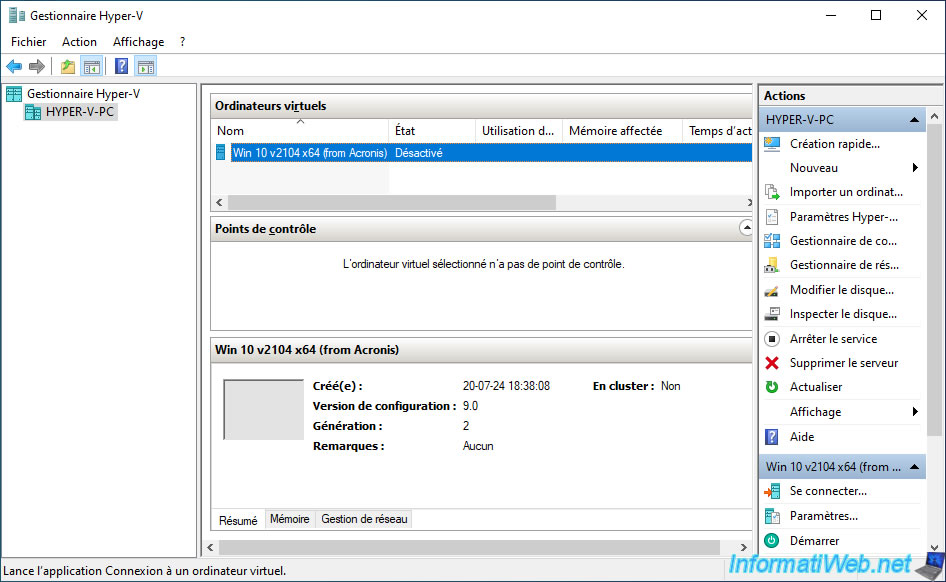Image resolution: width=946 pixels, height=582 pixels.
Task: Toggle the console tree pane toolbar icon
Action: [x=92, y=66]
